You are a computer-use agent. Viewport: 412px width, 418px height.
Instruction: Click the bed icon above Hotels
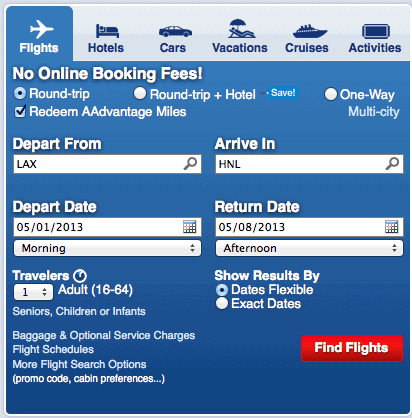pyautogui.click(x=107, y=31)
